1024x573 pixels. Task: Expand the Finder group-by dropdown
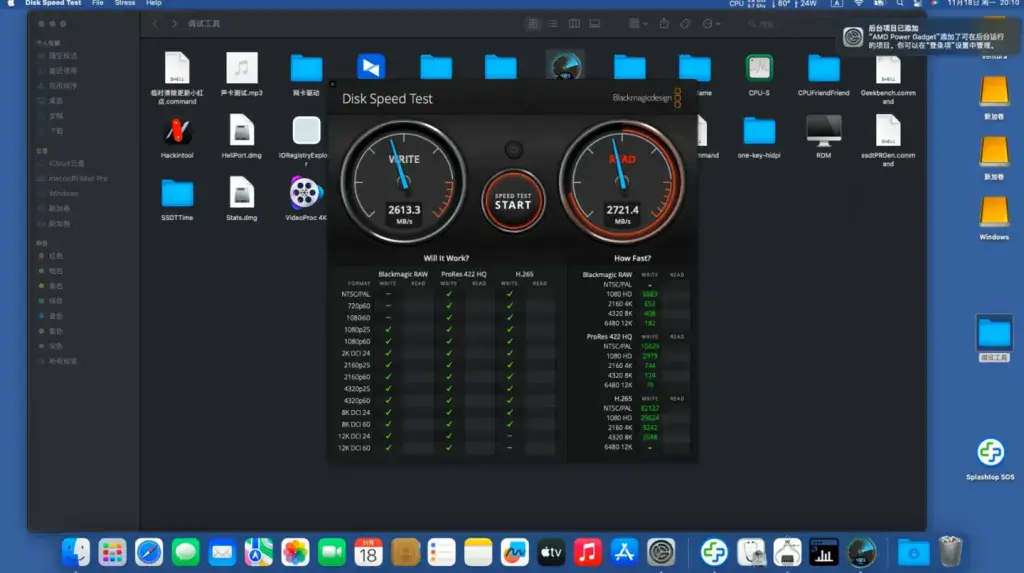click(x=637, y=24)
